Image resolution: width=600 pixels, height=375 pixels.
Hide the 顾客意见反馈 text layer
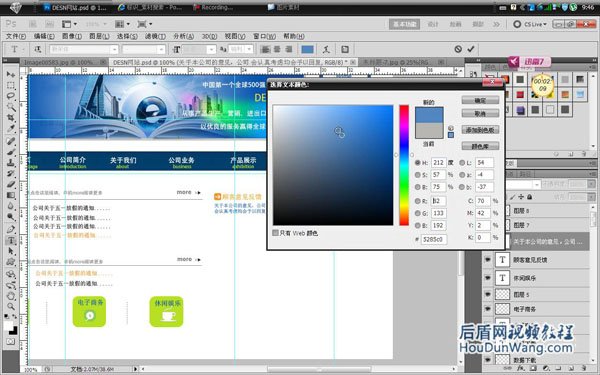click(488, 259)
